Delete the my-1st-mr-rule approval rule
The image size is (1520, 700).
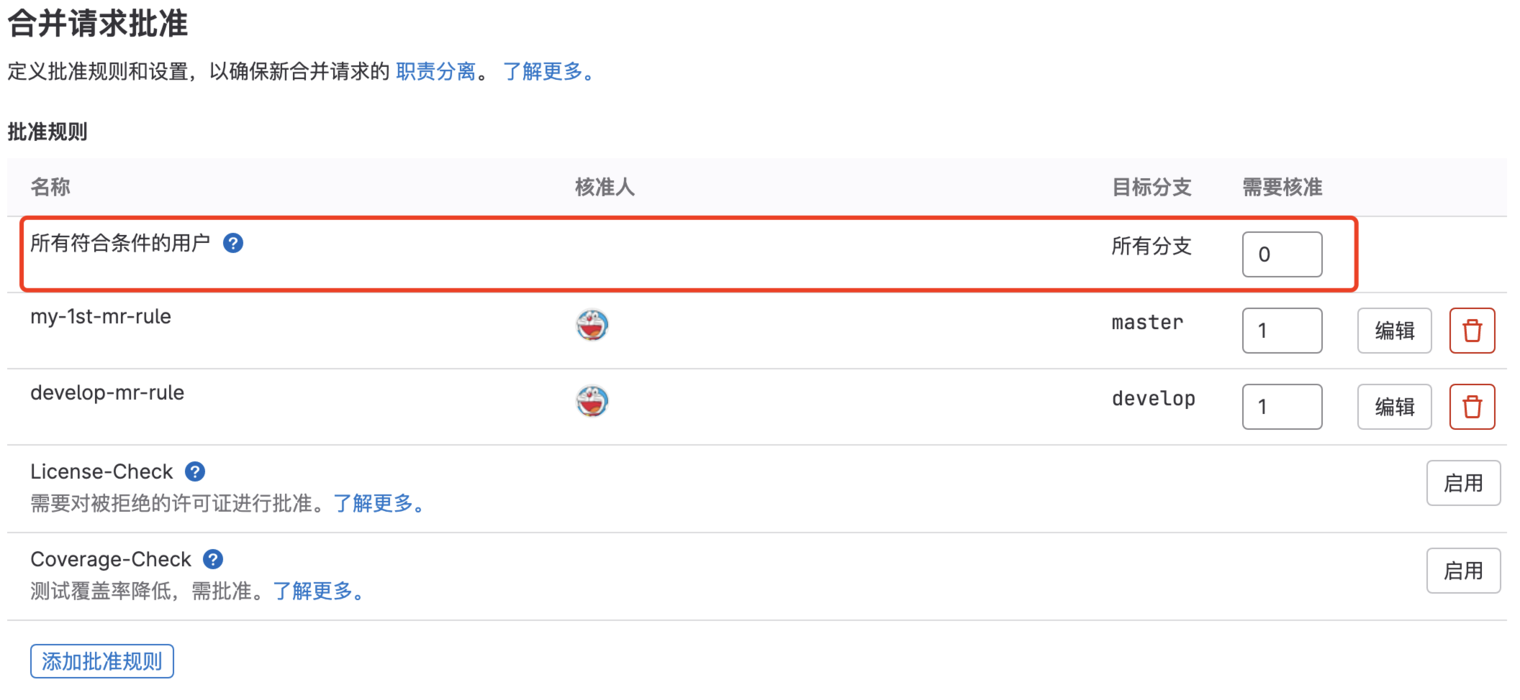[1472, 331]
